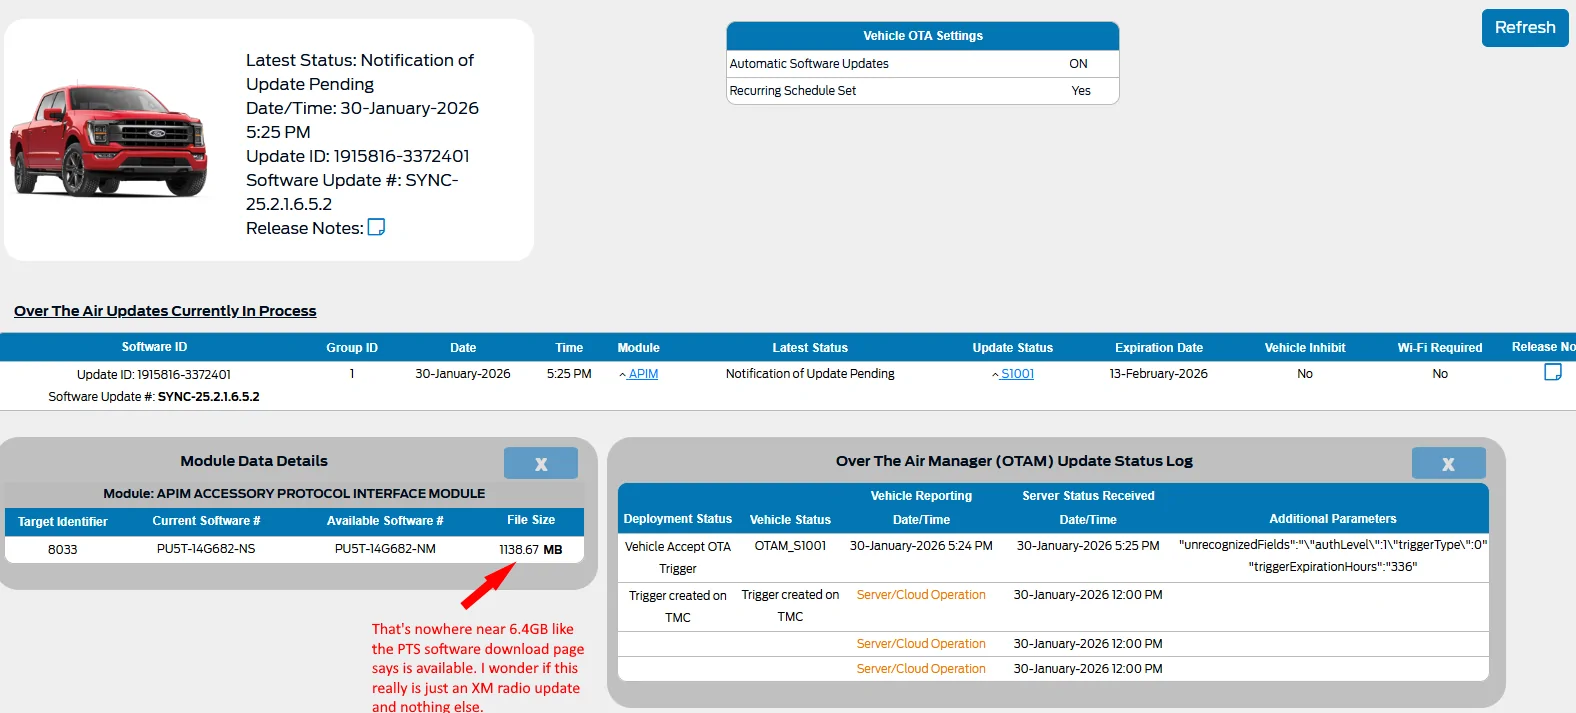
Task: Click the Date column header in the updates table
Action: (x=463, y=348)
